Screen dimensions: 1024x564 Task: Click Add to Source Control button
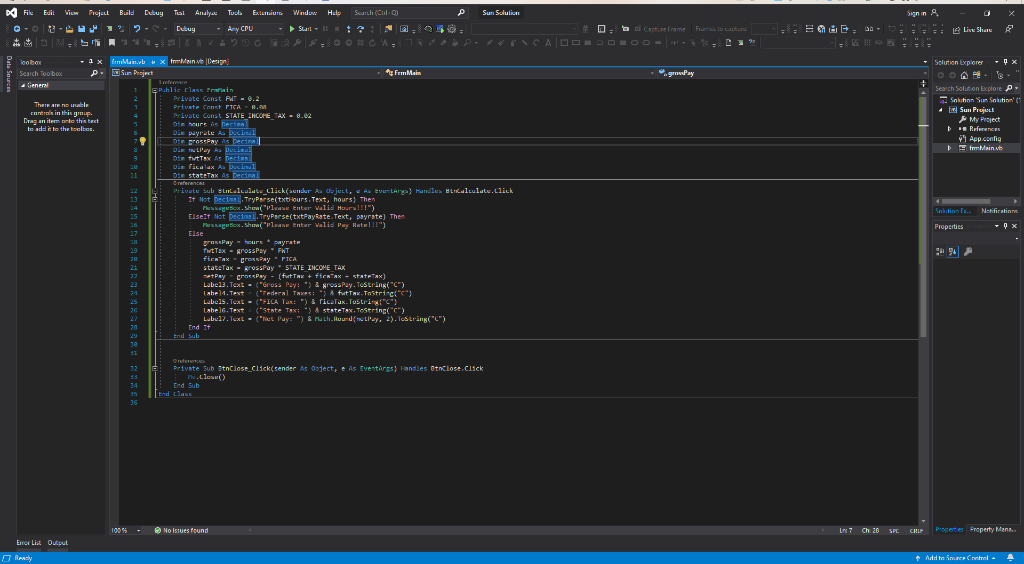click(x=959, y=557)
